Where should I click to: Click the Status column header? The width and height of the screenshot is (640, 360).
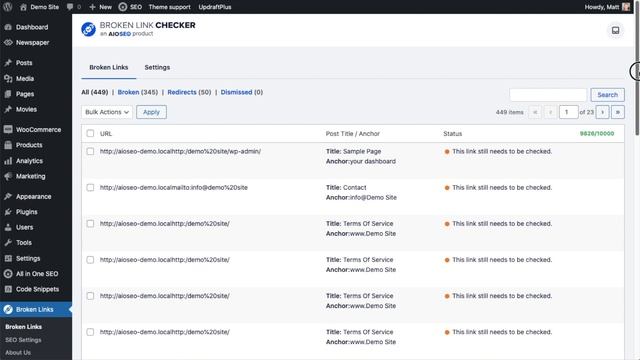[453, 133]
